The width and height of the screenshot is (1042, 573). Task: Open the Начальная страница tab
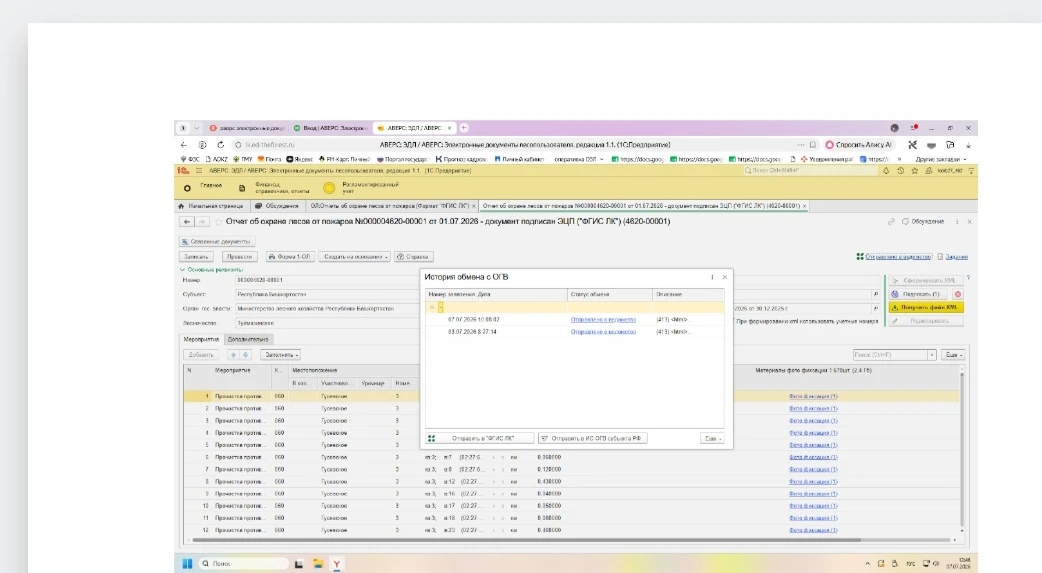(211, 206)
